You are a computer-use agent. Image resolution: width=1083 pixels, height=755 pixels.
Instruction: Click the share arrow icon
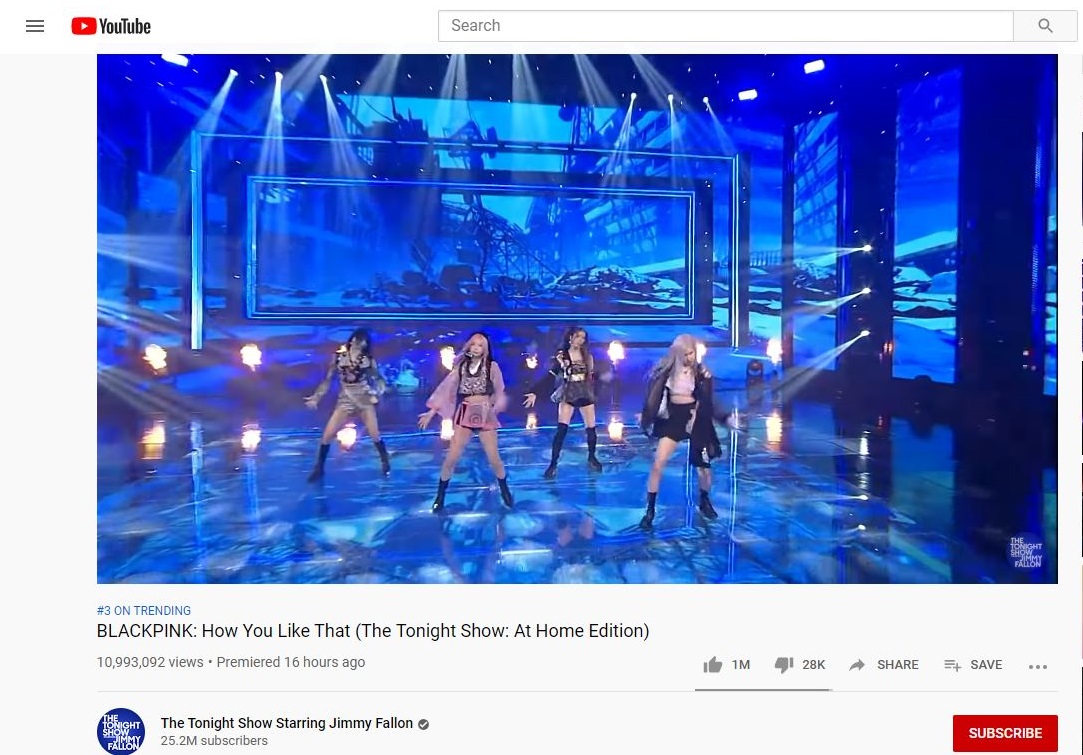[857, 665]
